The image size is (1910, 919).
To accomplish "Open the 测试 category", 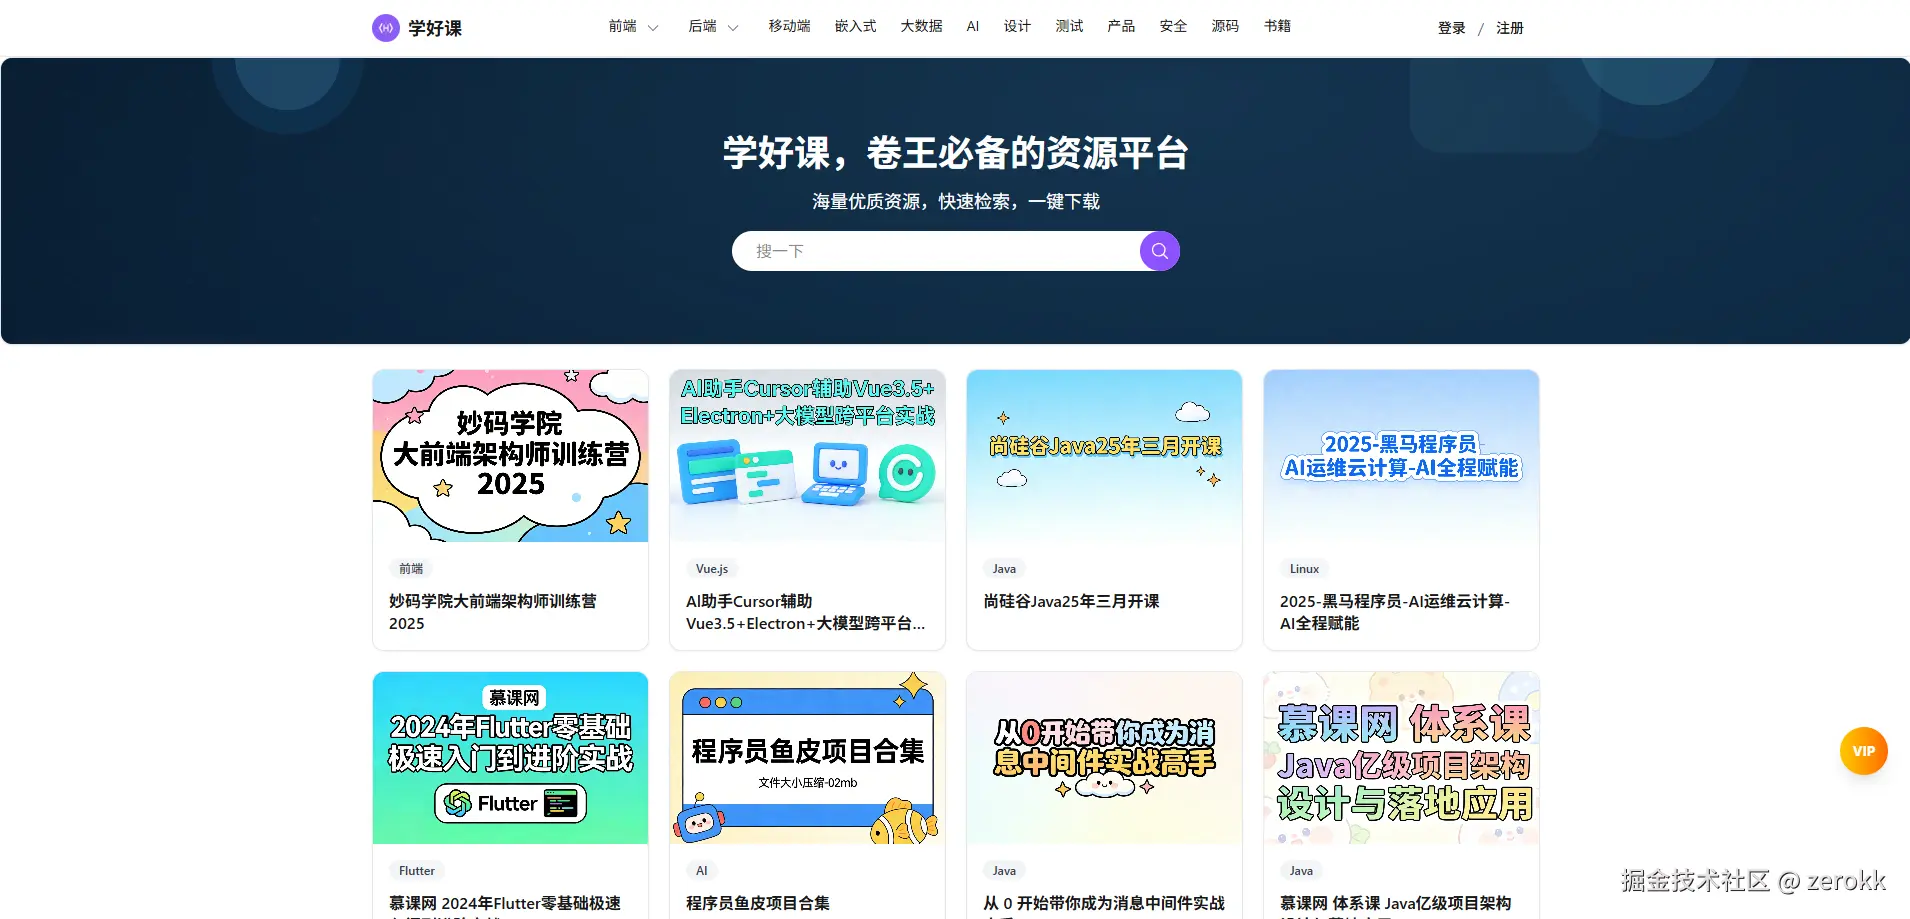I will (1070, 26).
